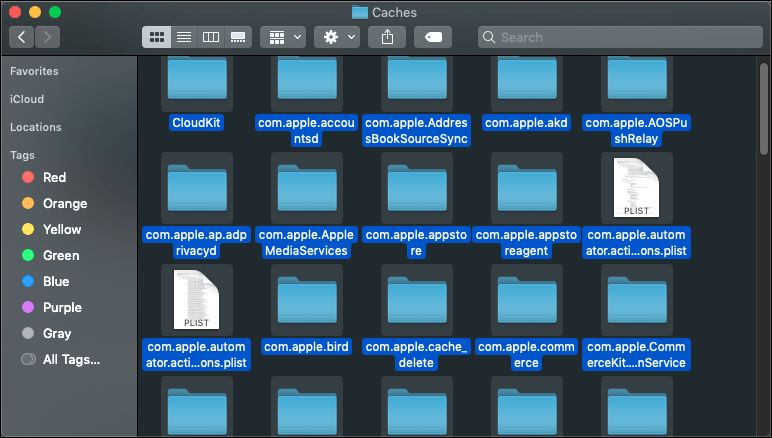Select the Gray tag
This screenshot has height=438, width=772.
pyautogui.click(x=47, y=334)
